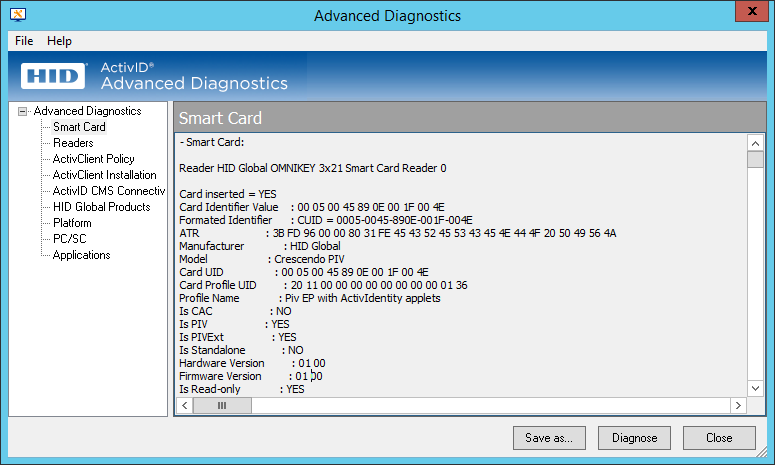Image resolution: width=775 pixels, height=465 pixels.
Task: Select ActivClient Installation in tree
Action: [104, 175]
